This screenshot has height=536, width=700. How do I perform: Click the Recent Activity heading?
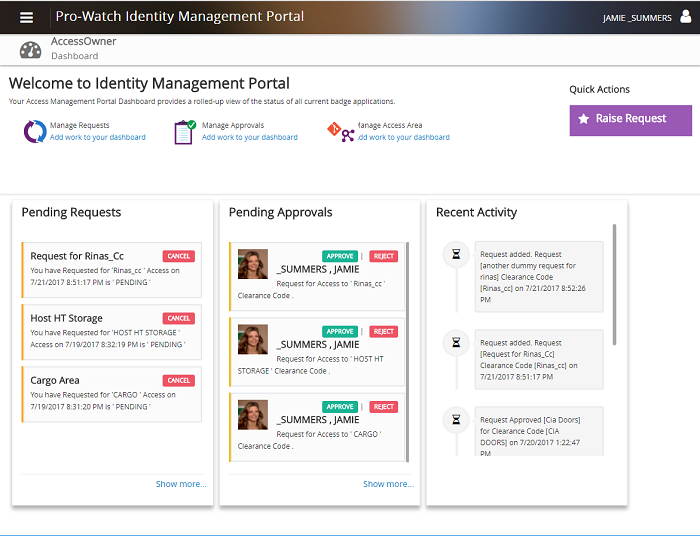point(476,212)
